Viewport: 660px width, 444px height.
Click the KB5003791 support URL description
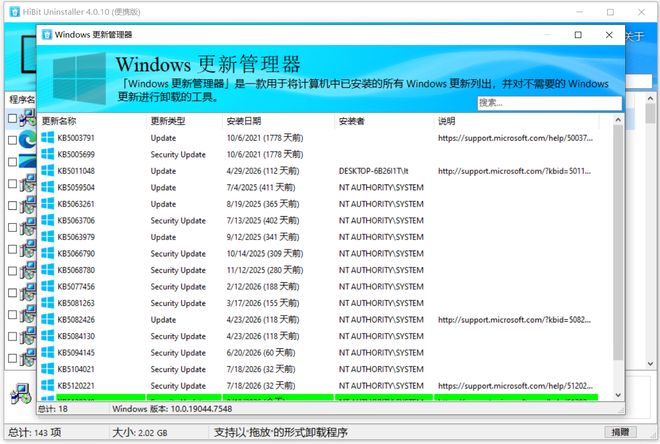click(515, 138)
